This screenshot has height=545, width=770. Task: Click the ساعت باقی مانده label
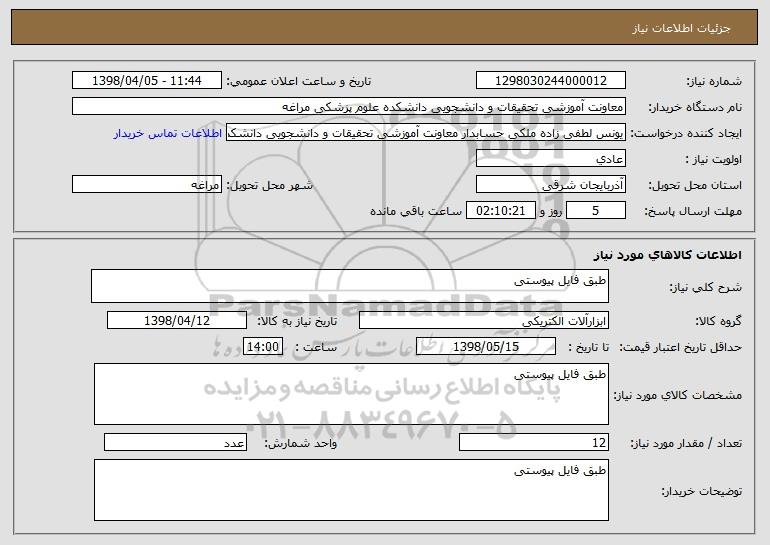(415, 211)
